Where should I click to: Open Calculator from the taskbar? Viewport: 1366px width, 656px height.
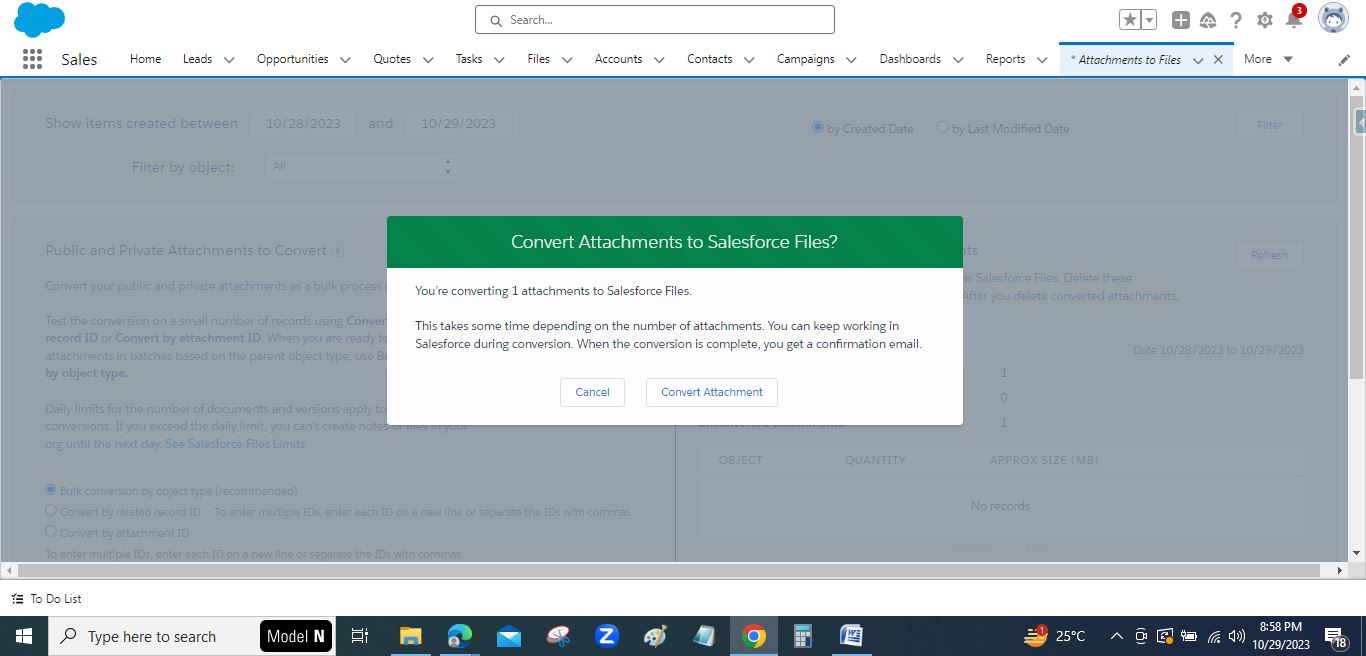(x=802, y=636)
